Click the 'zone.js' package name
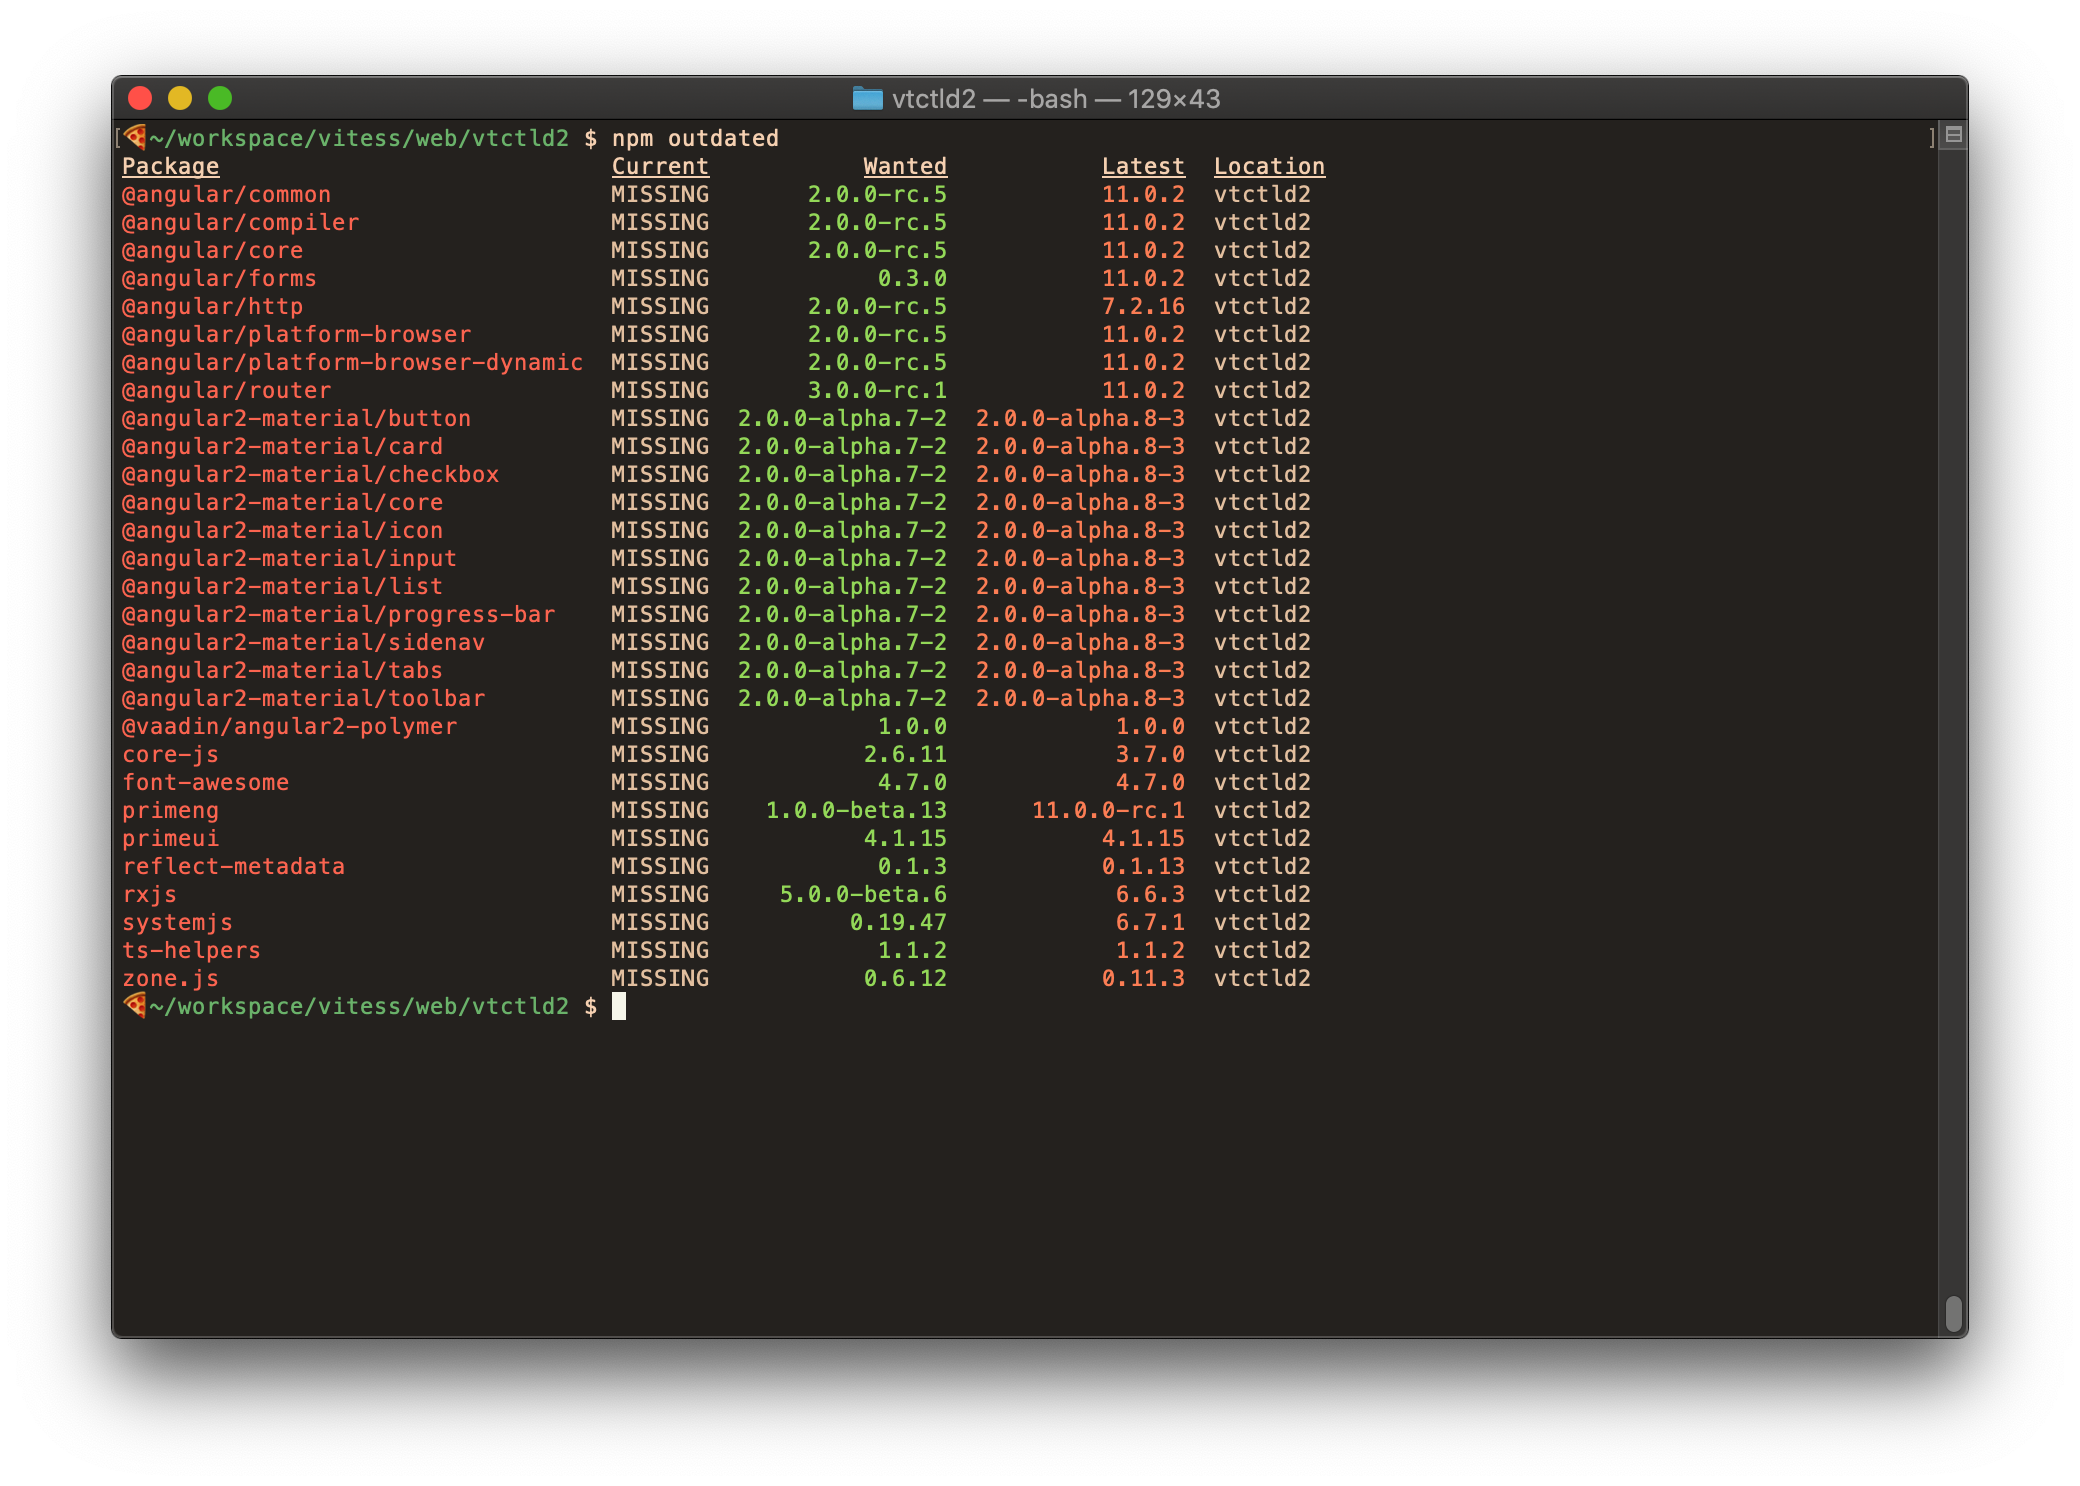 coord(171,978)
